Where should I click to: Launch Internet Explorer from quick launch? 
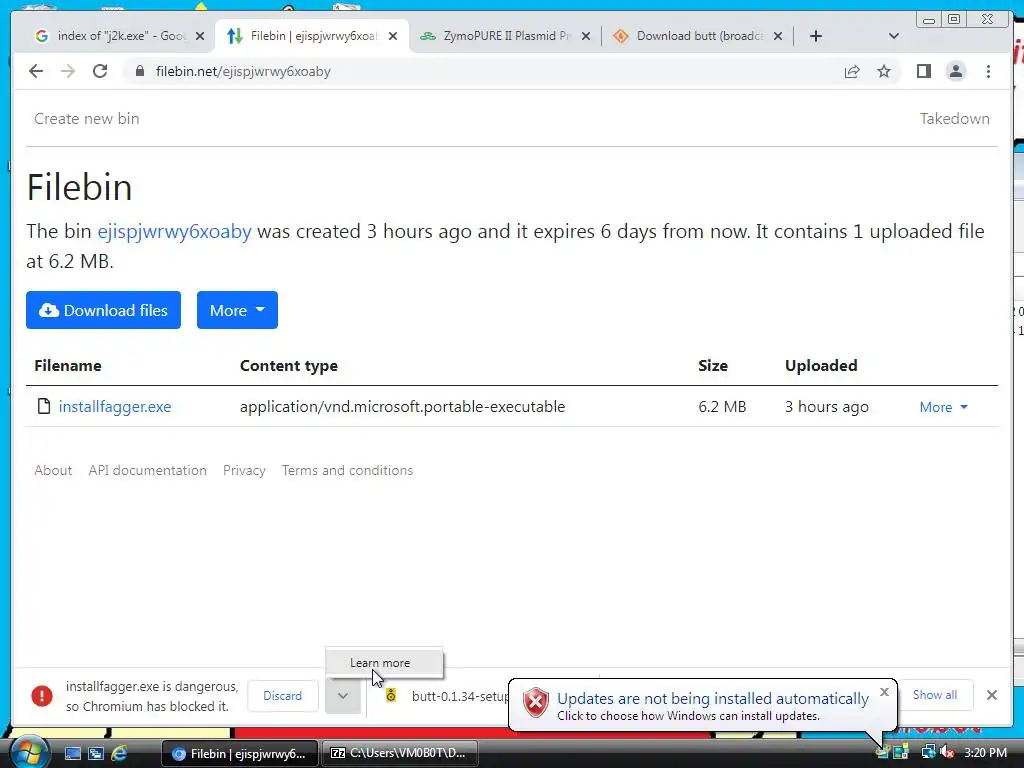pos(119,754)
